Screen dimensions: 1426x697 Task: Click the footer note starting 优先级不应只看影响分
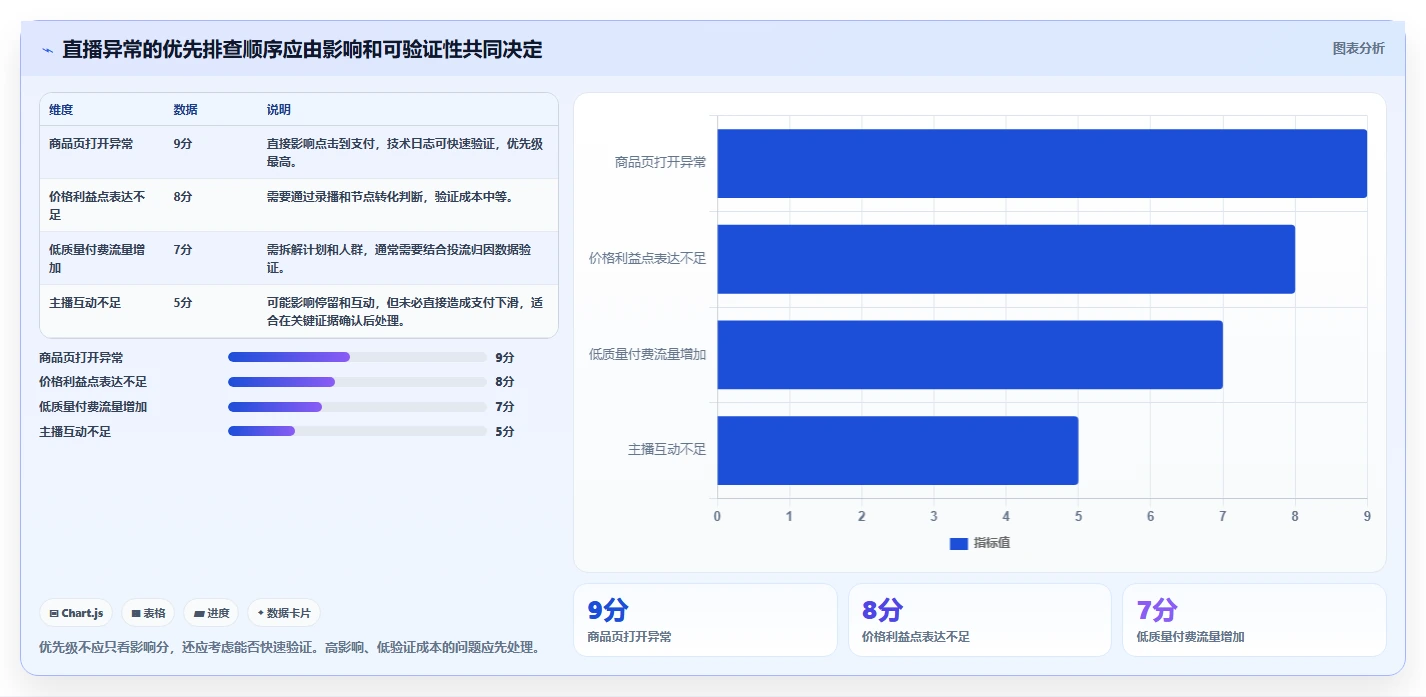[x=290, y=647]
